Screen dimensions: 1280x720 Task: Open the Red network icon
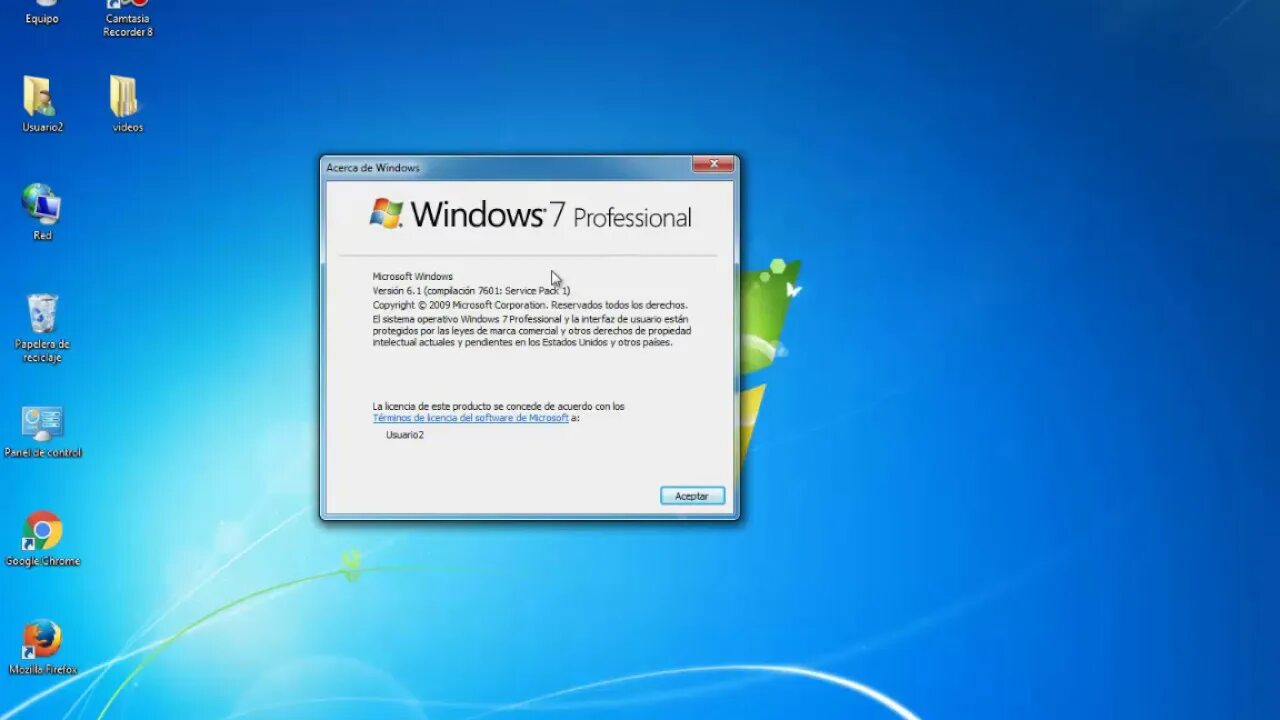coord(42,212)
